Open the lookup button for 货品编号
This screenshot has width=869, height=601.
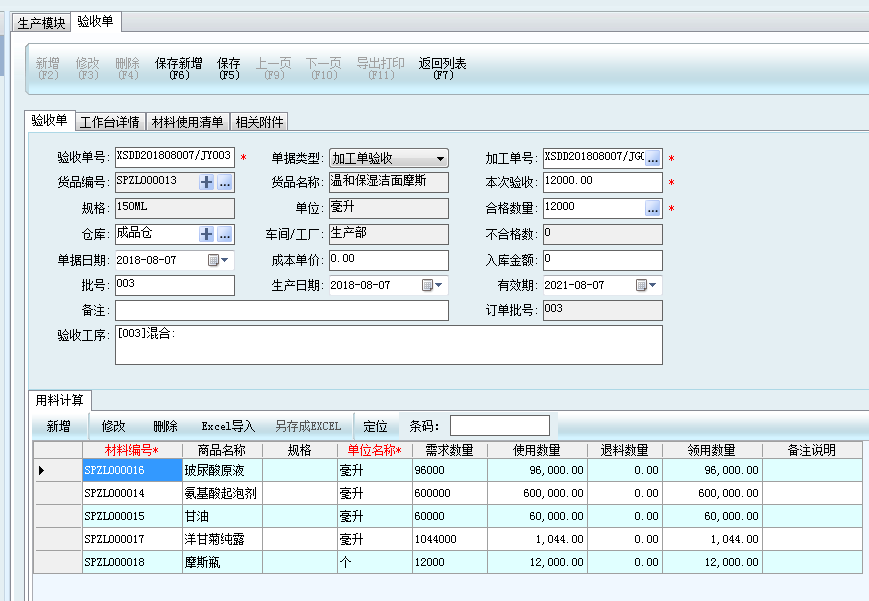224,182
